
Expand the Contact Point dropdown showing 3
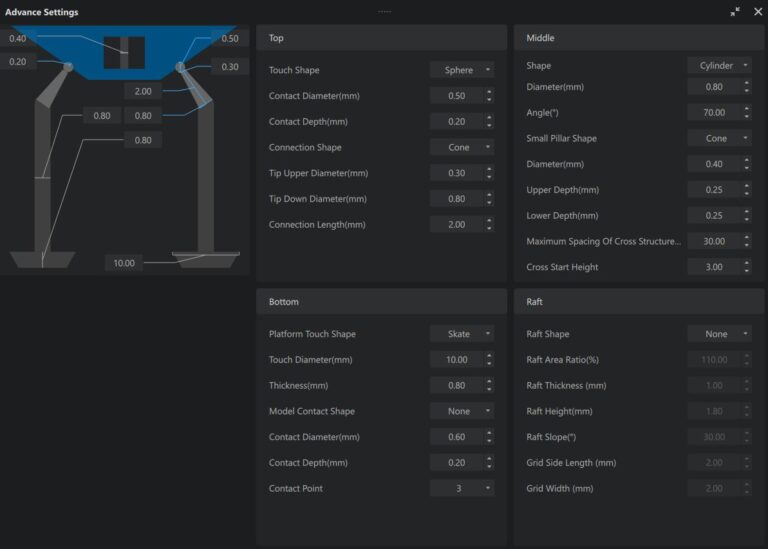pos(462,488)
